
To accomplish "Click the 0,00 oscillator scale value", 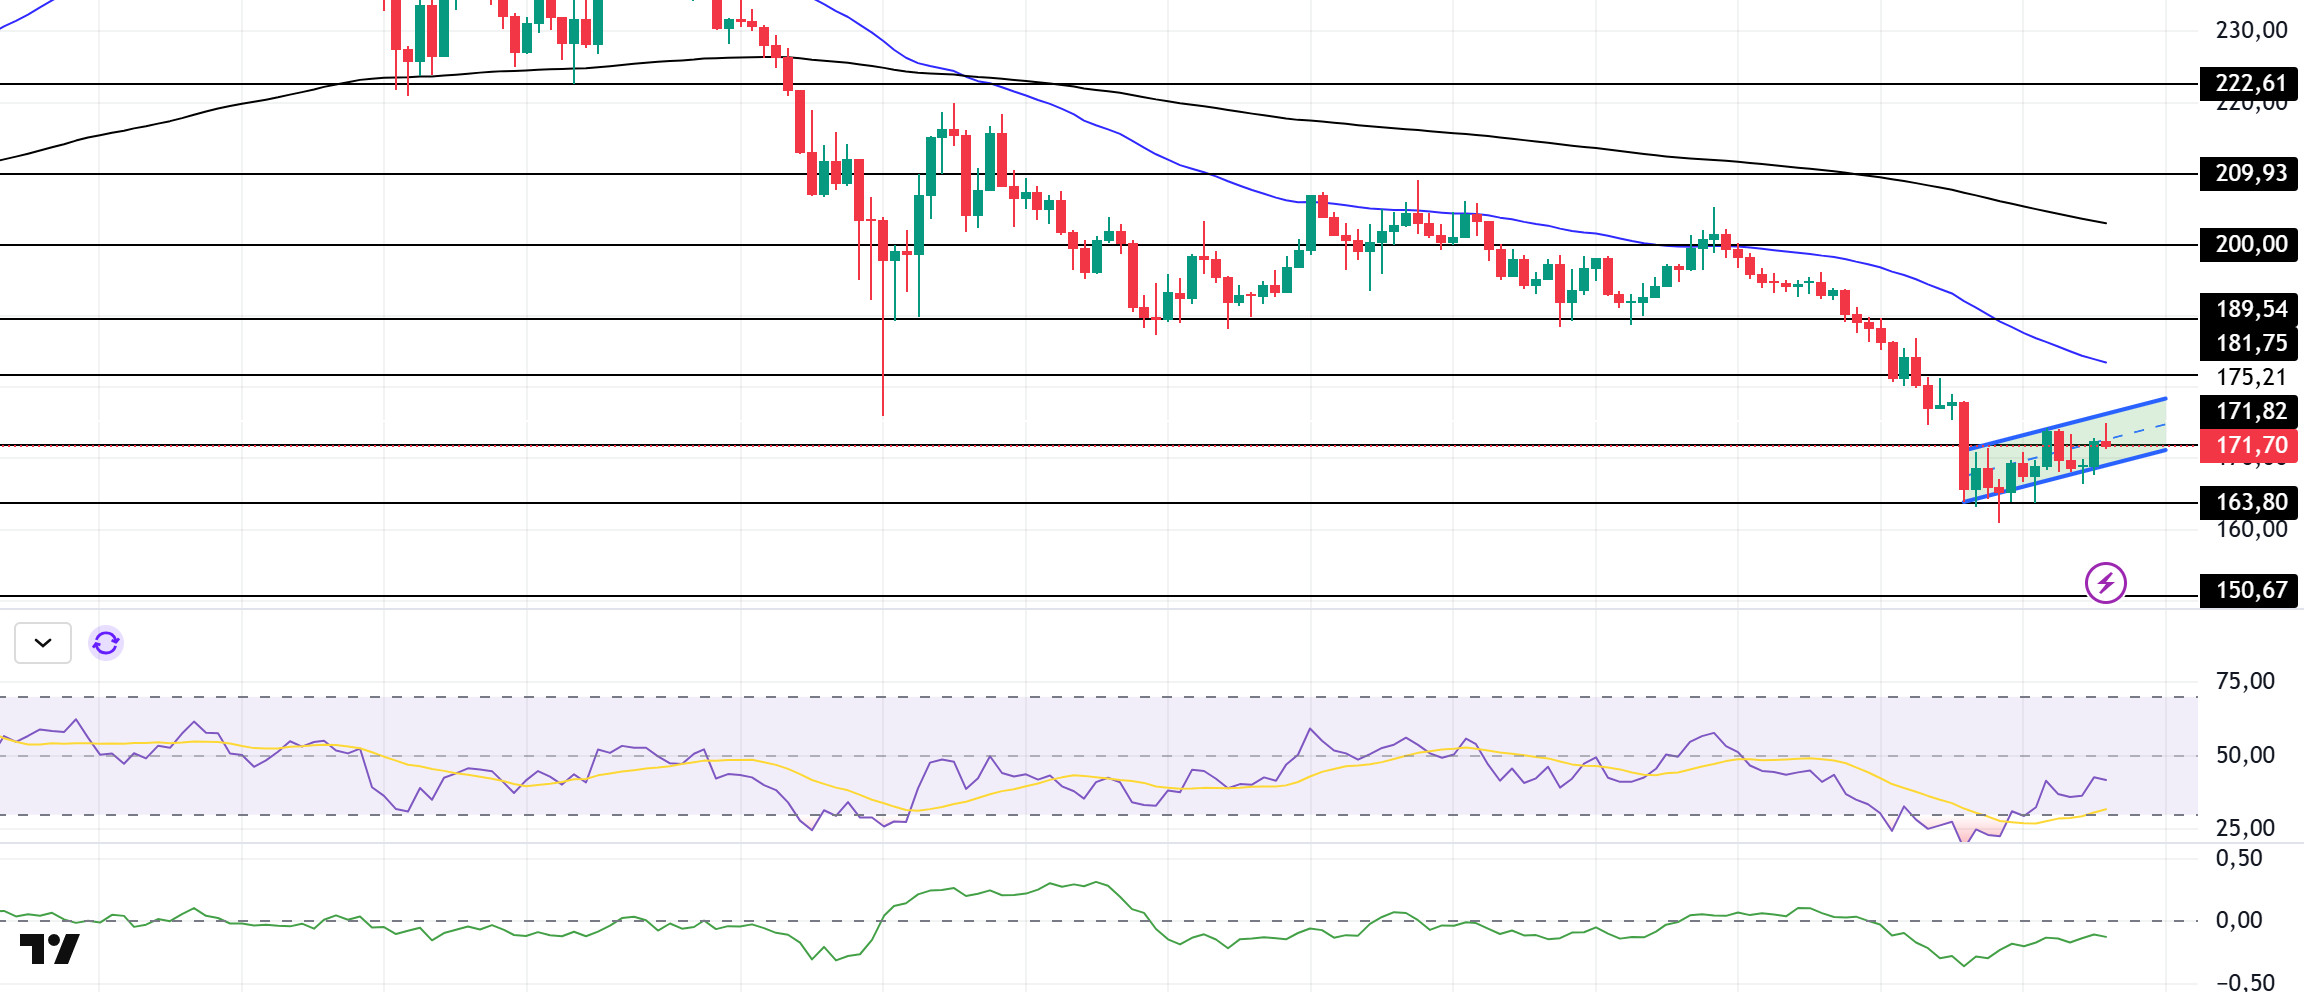I will click(2238, 920).
